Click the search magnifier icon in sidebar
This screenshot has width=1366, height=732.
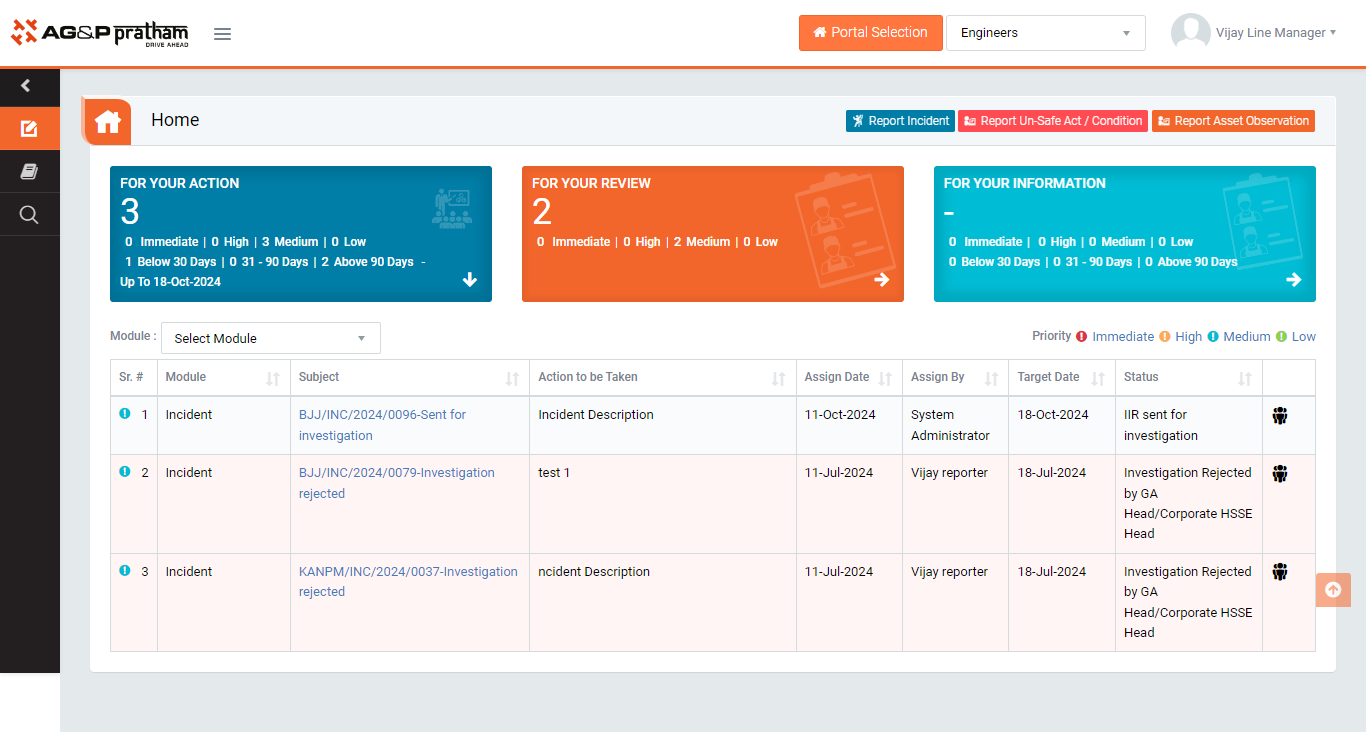tap(29, 215)
